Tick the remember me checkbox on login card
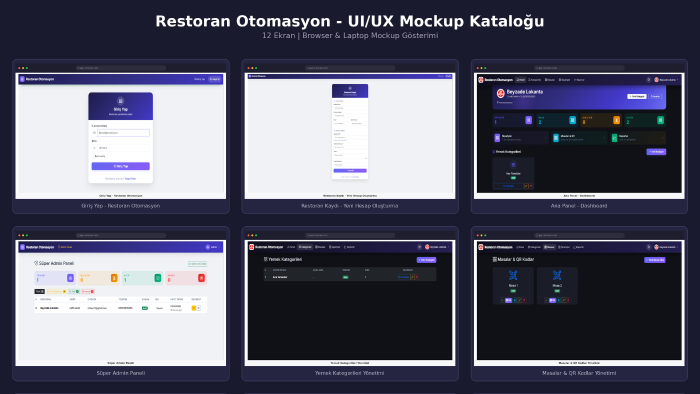This screenshot has height=394, width=700. tap(93, 156)
